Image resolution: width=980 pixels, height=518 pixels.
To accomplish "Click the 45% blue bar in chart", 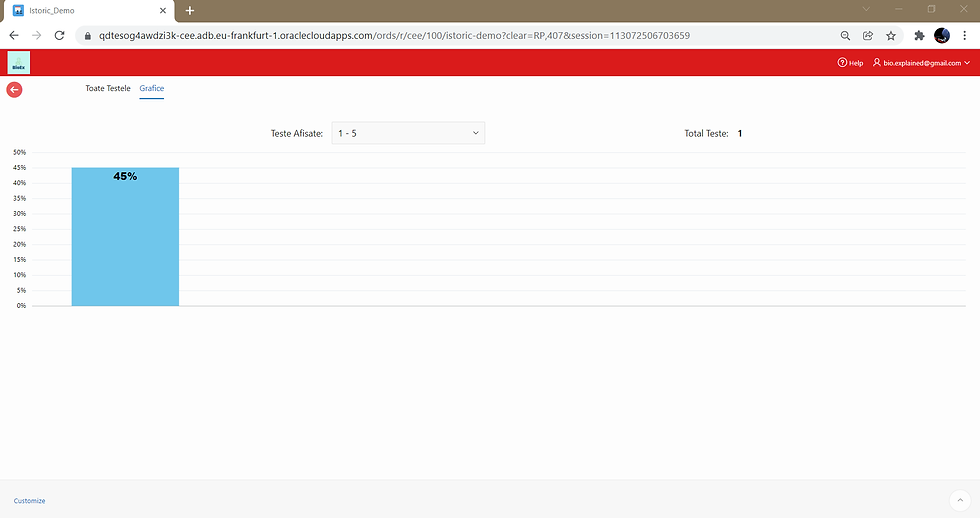I will [x=125, y=236].
